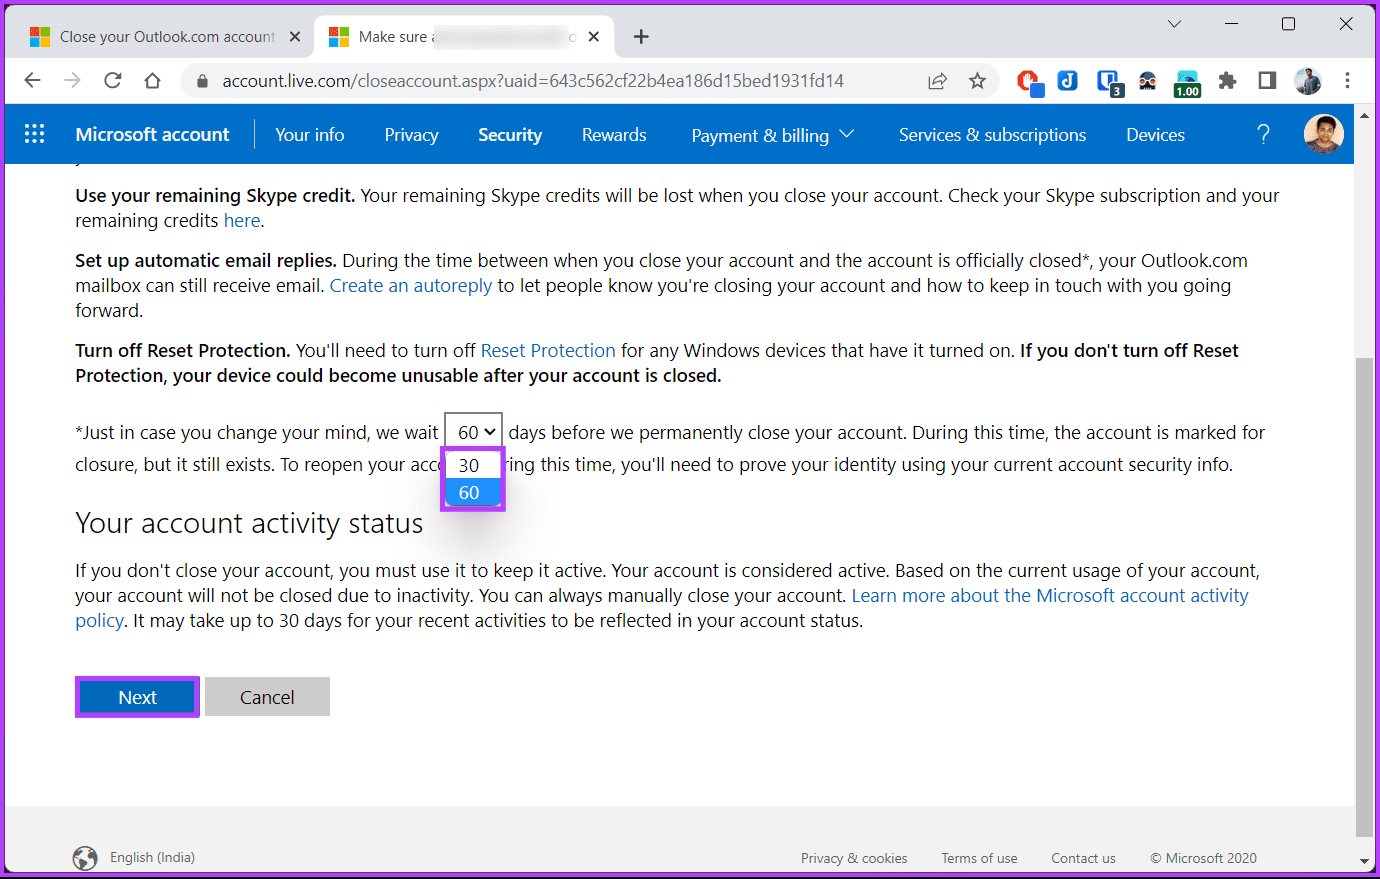The image size is (1380, 879).
Task: Open the wait-days dropdown showing 60
Action: tap(474, 432)
